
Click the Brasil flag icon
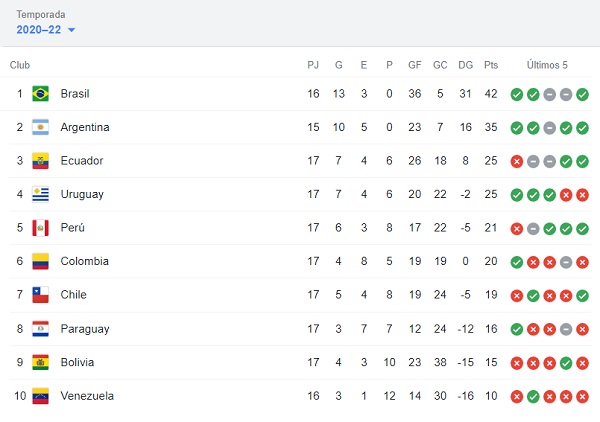(40, 94)
